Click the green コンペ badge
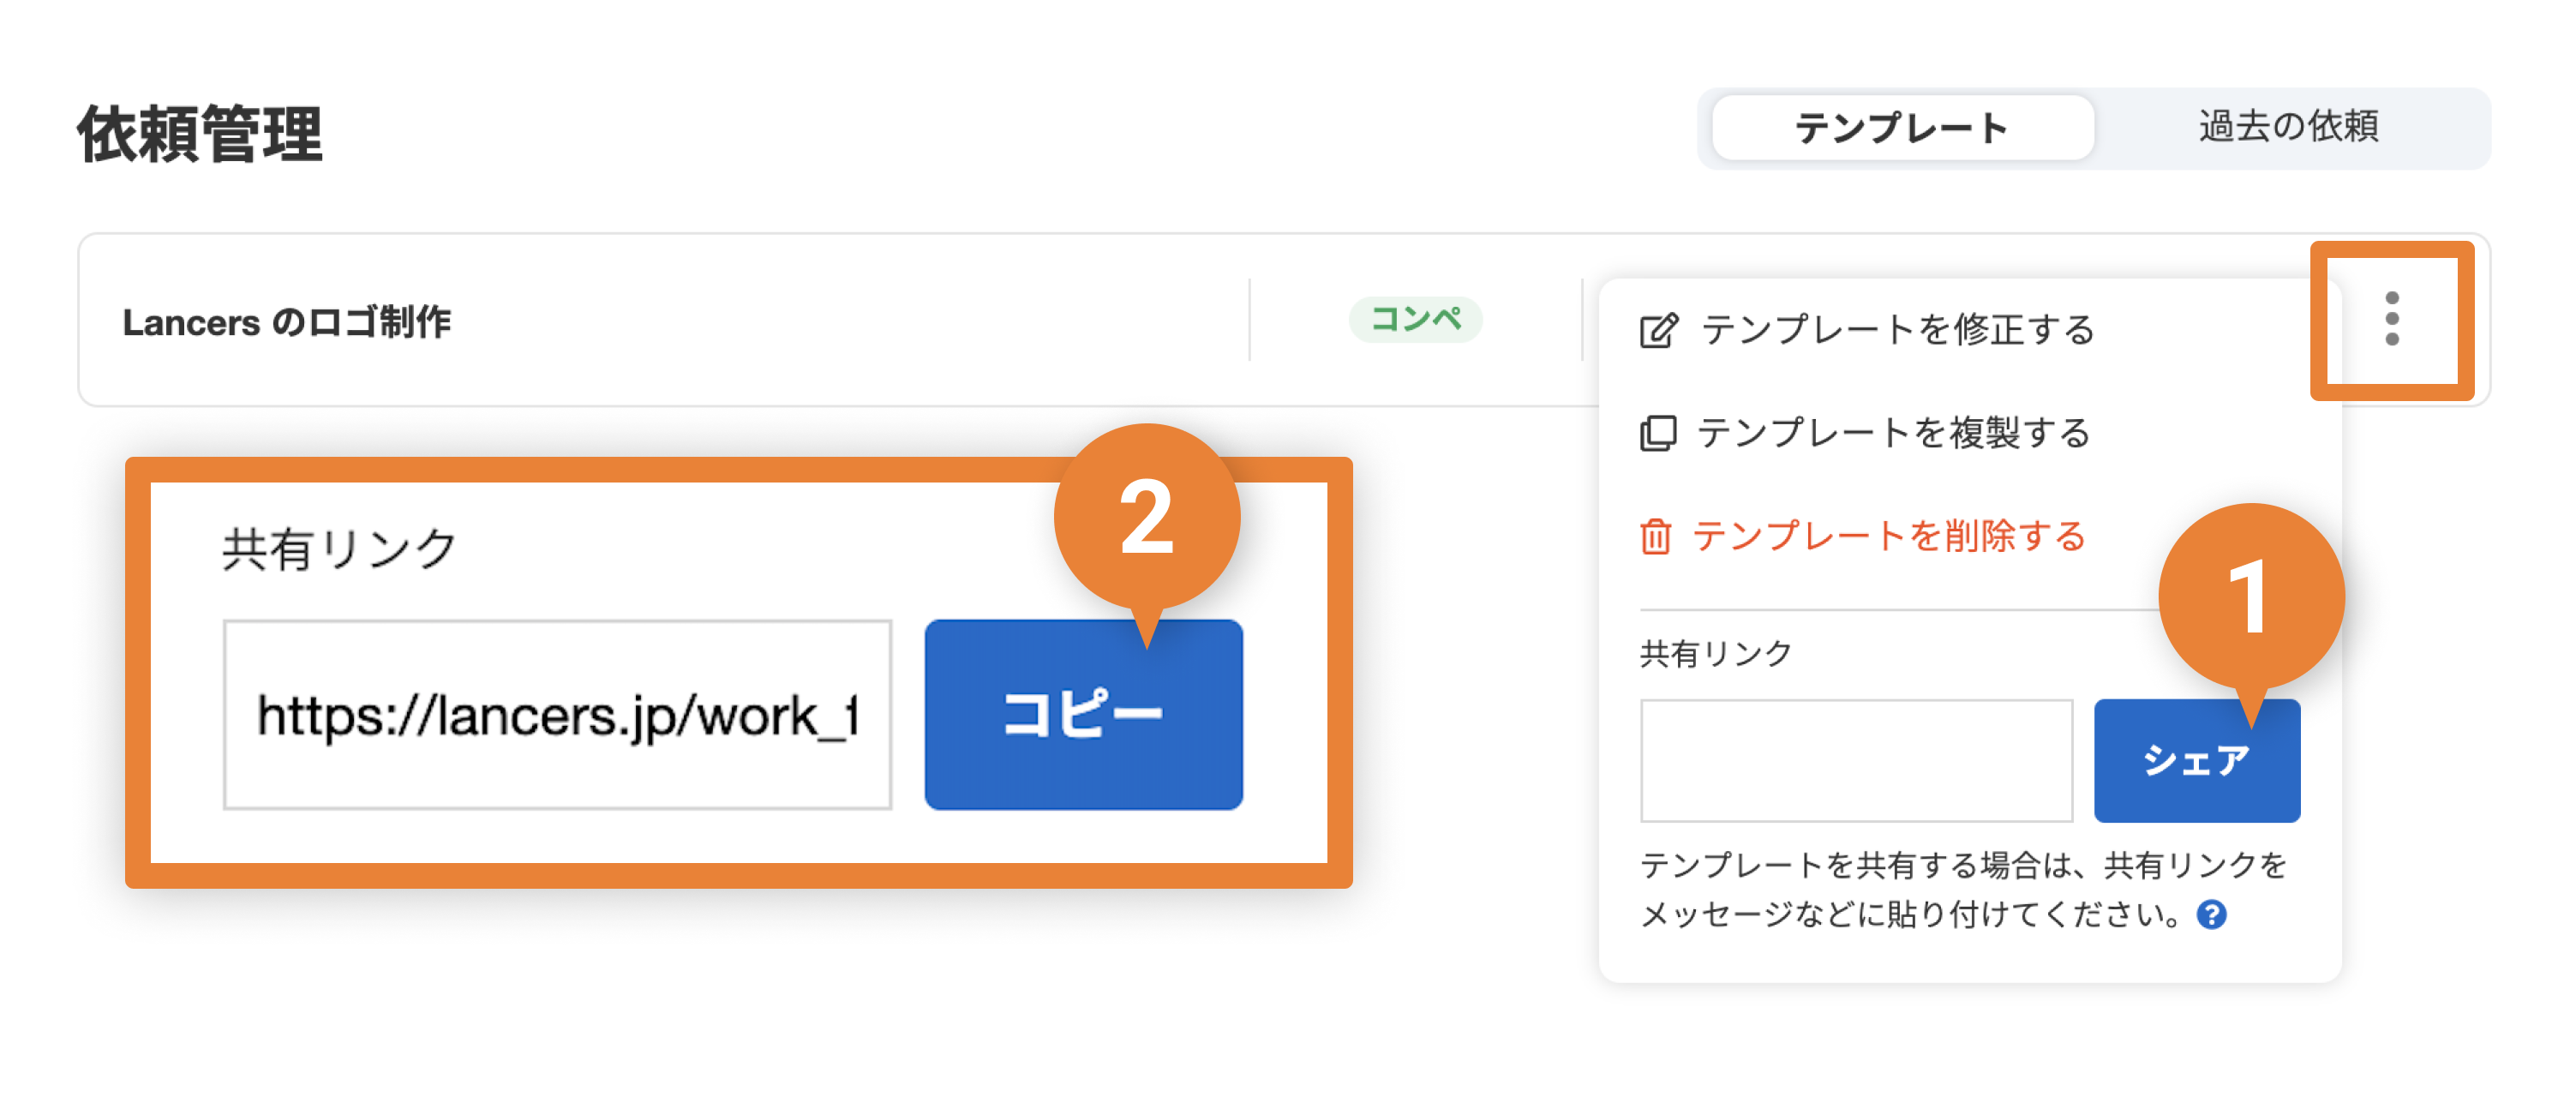Screen dimensions: 2576x1103 pos(1415,319)
